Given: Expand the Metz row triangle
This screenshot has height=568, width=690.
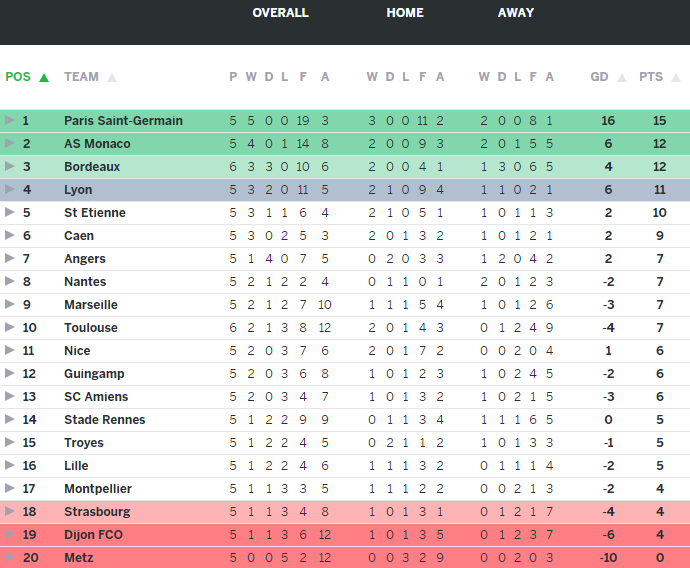Looking at the screenshot, I should pos(10,557).
